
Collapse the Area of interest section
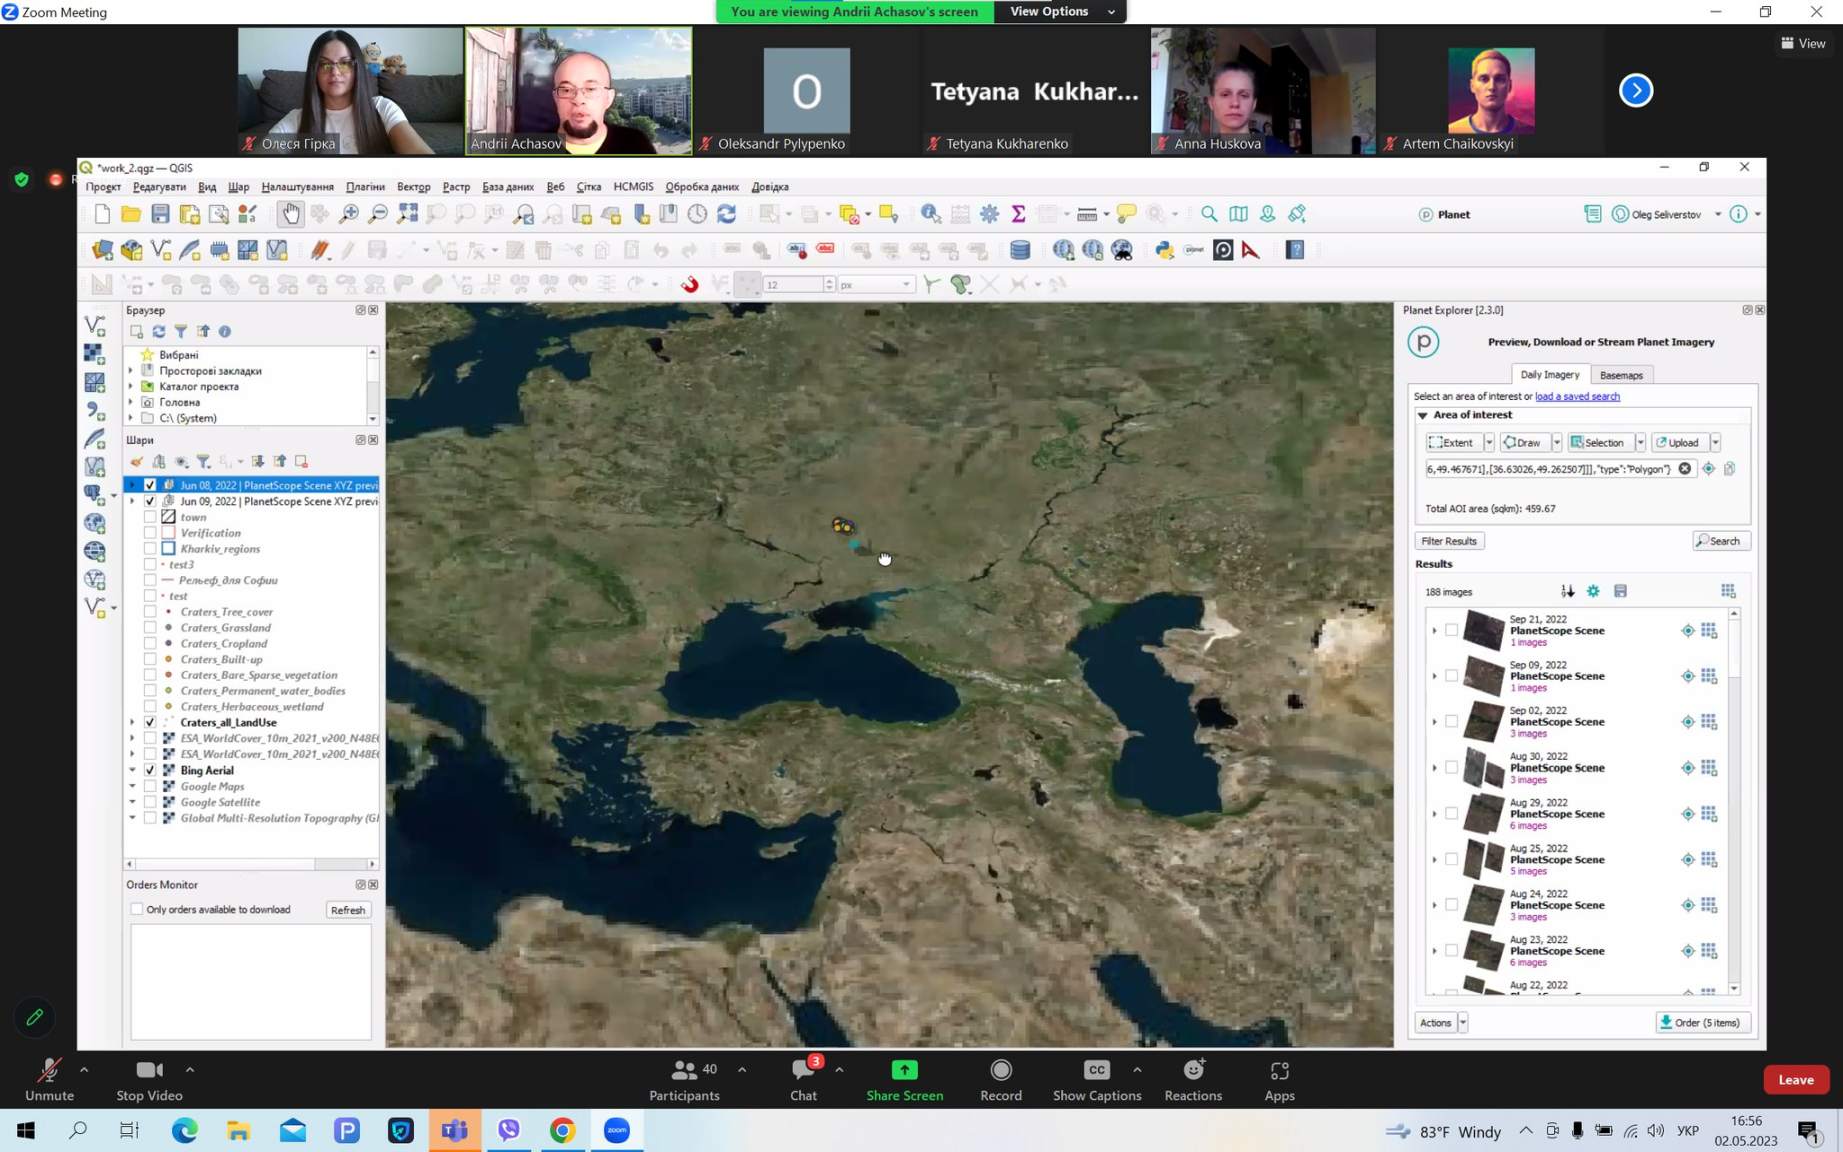(1422, 414)
